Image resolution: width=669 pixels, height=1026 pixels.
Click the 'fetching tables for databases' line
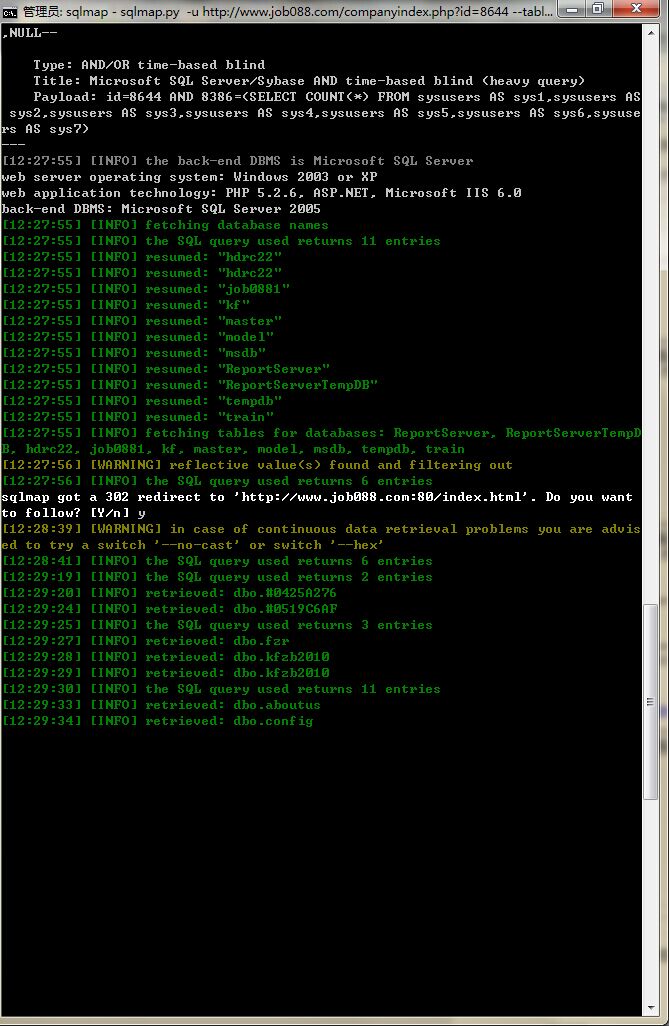tap(321, 440)
